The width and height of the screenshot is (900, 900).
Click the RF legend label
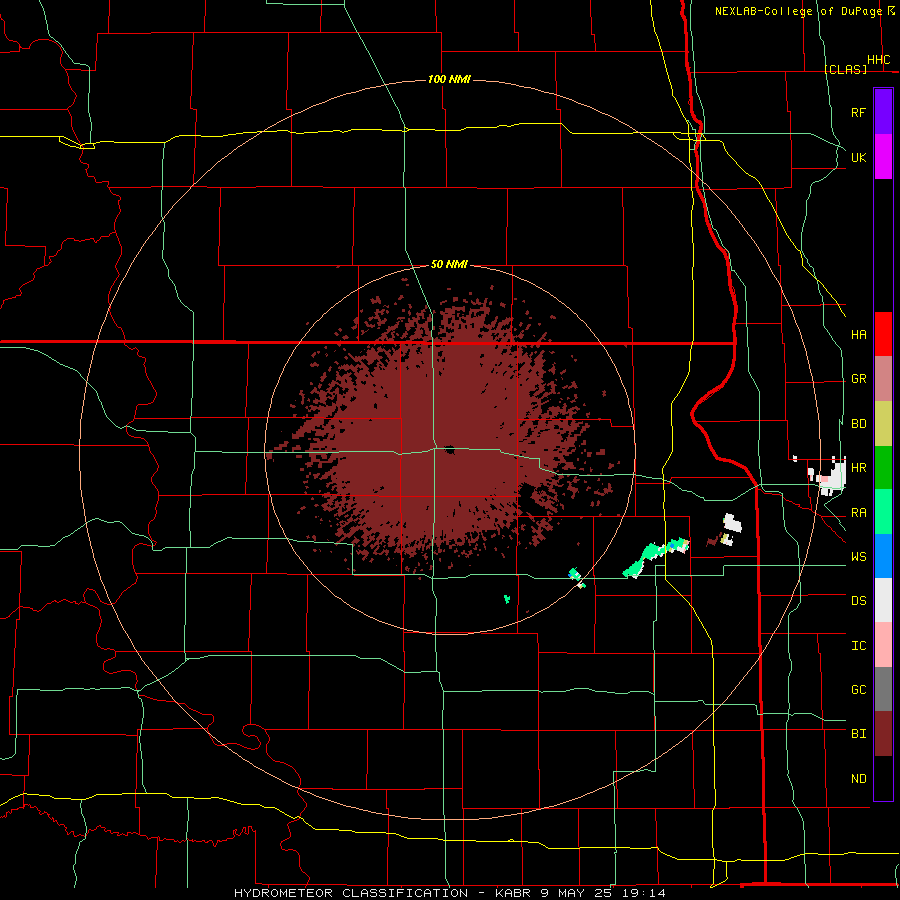tap(858, 112)
